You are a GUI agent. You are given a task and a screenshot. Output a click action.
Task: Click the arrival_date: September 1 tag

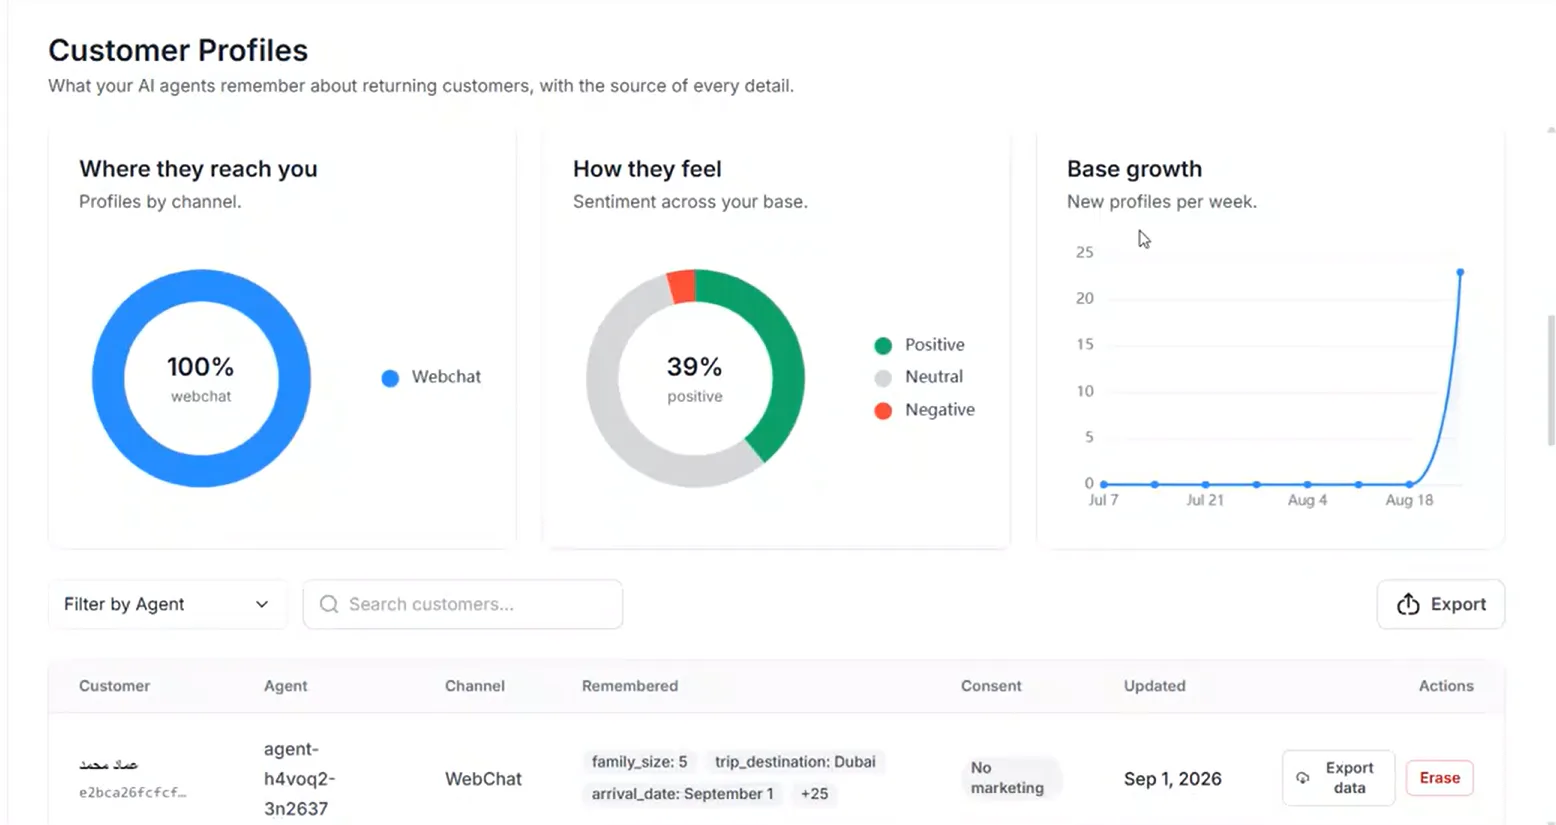click(x=682, y=794)
